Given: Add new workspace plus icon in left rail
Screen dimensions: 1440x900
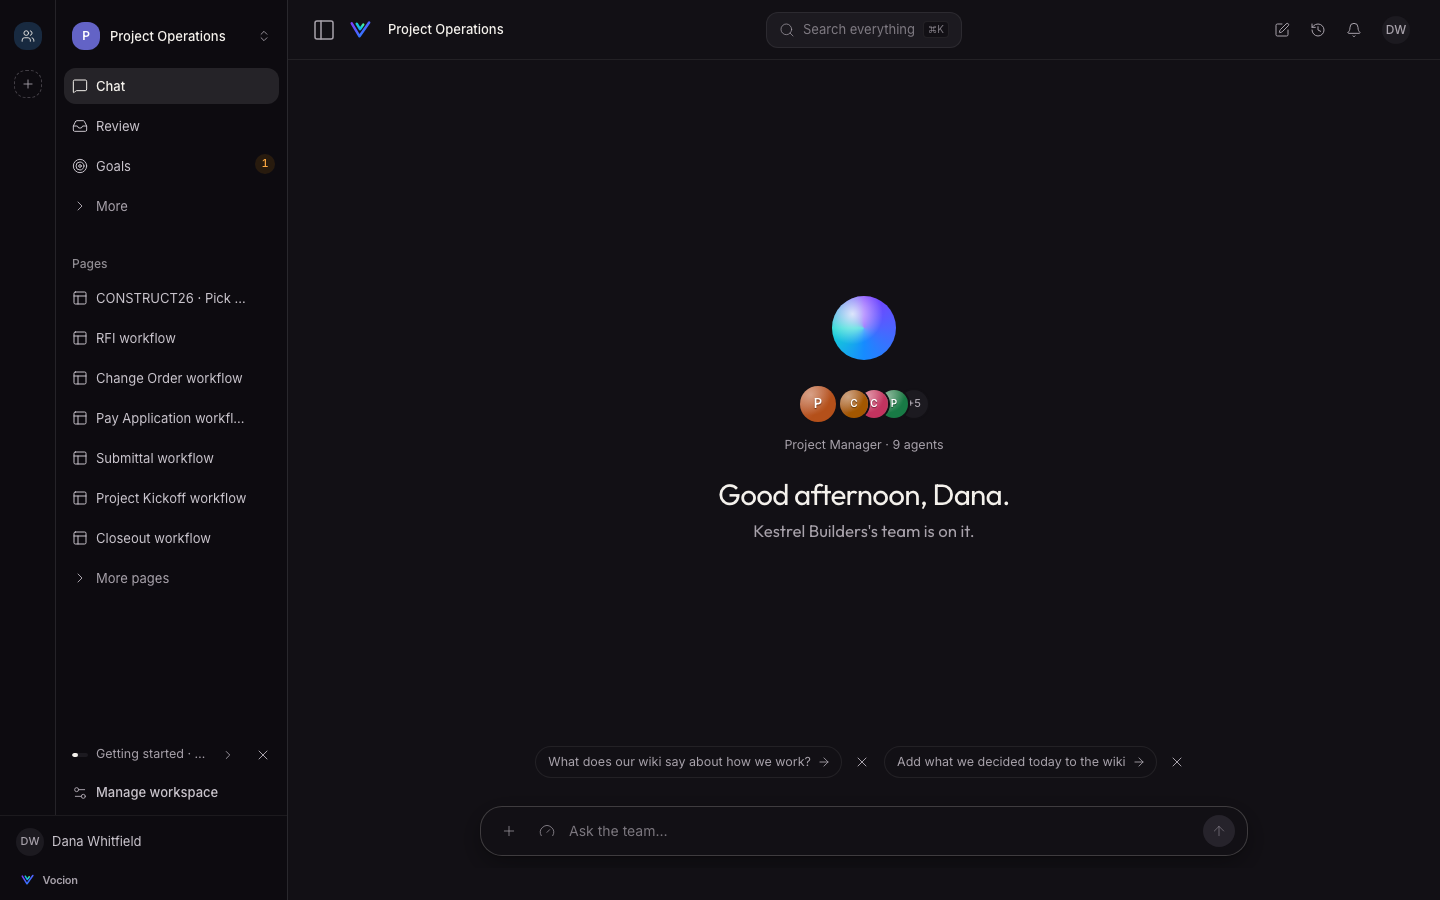Looking at the screenshot, I should 28,84.
